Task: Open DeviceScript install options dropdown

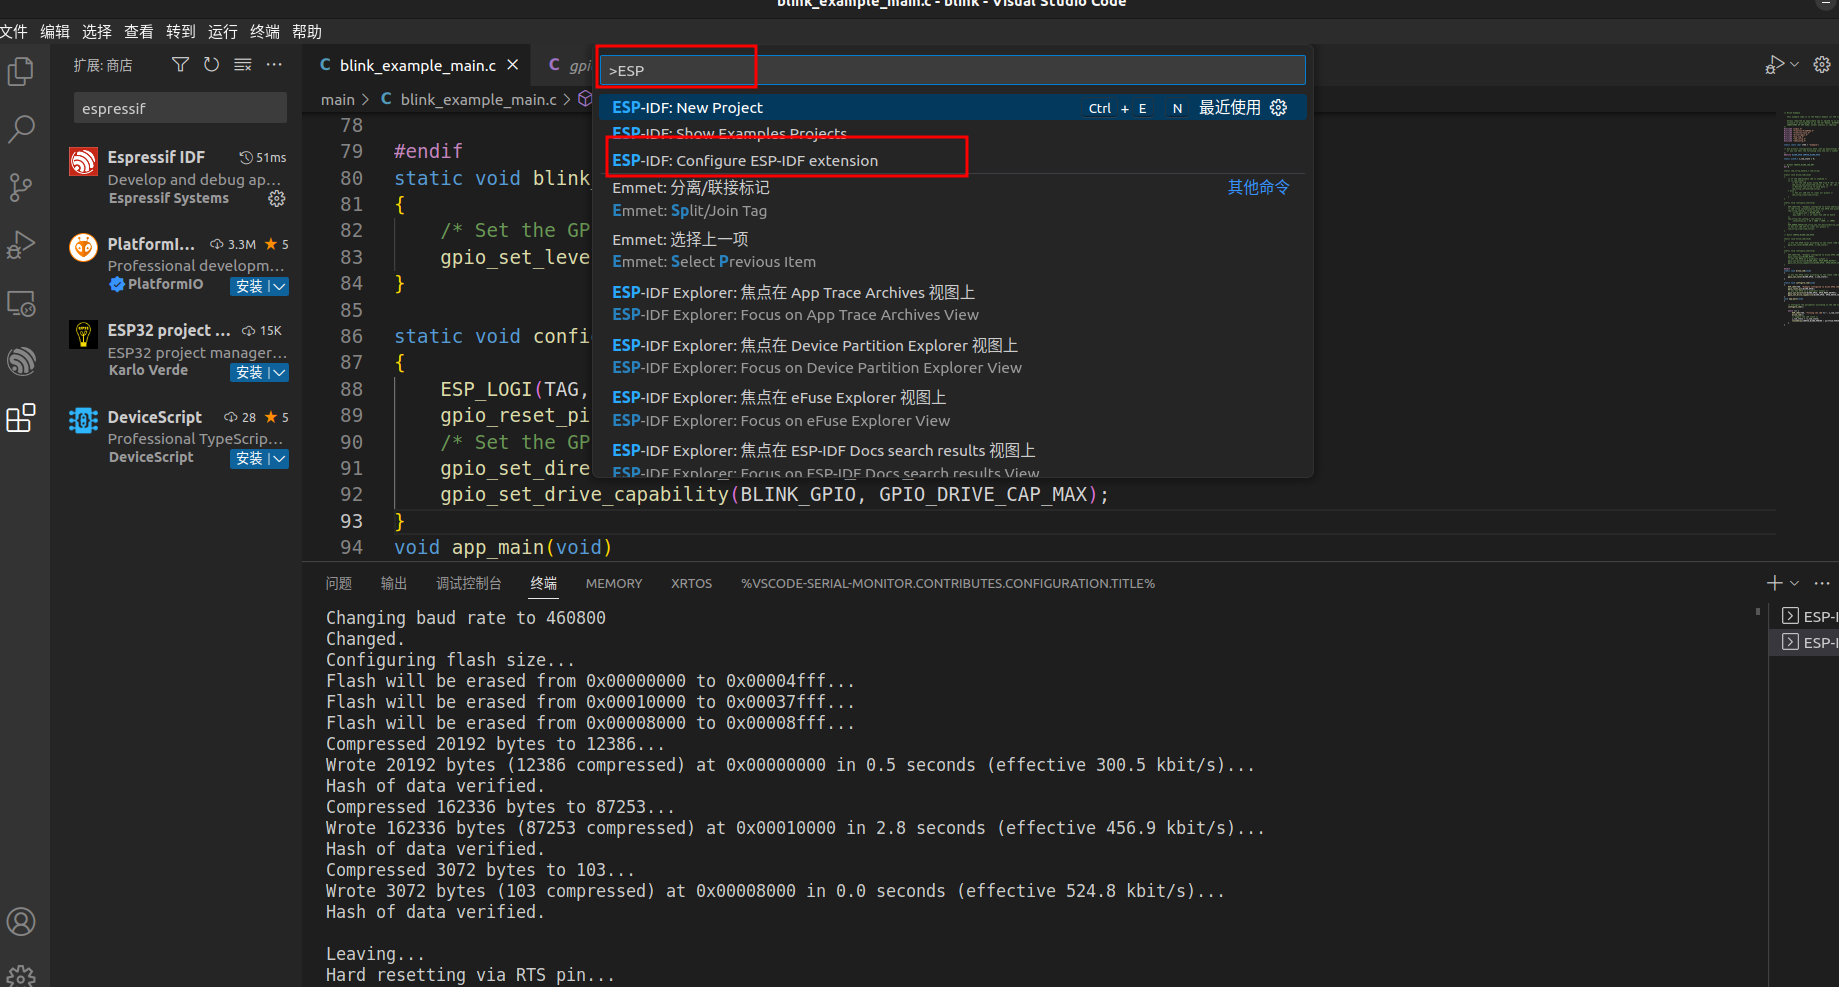Action: pos(278,458)
